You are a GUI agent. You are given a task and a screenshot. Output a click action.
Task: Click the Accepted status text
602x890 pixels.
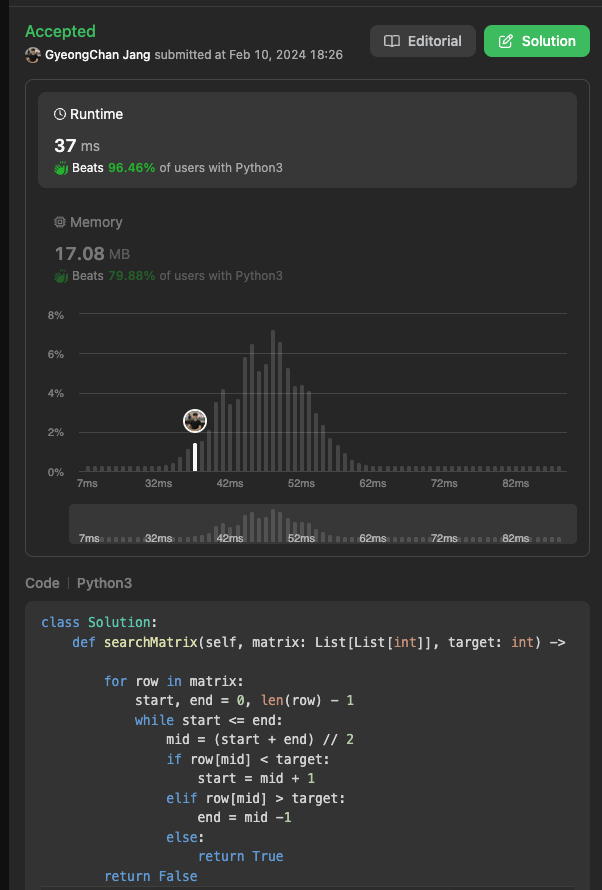pyautogui.click(x=60, y=31)
